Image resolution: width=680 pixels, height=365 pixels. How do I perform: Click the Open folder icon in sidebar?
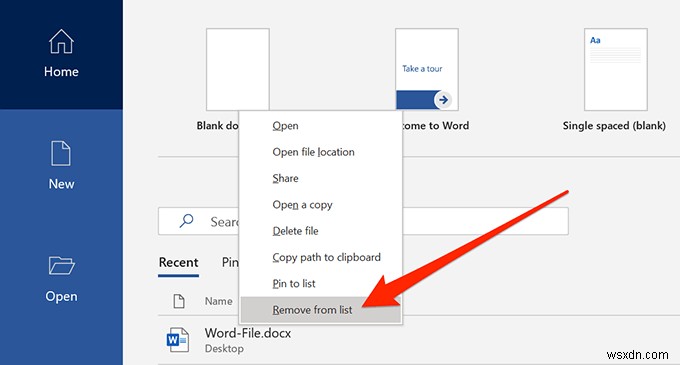point(62,265)
